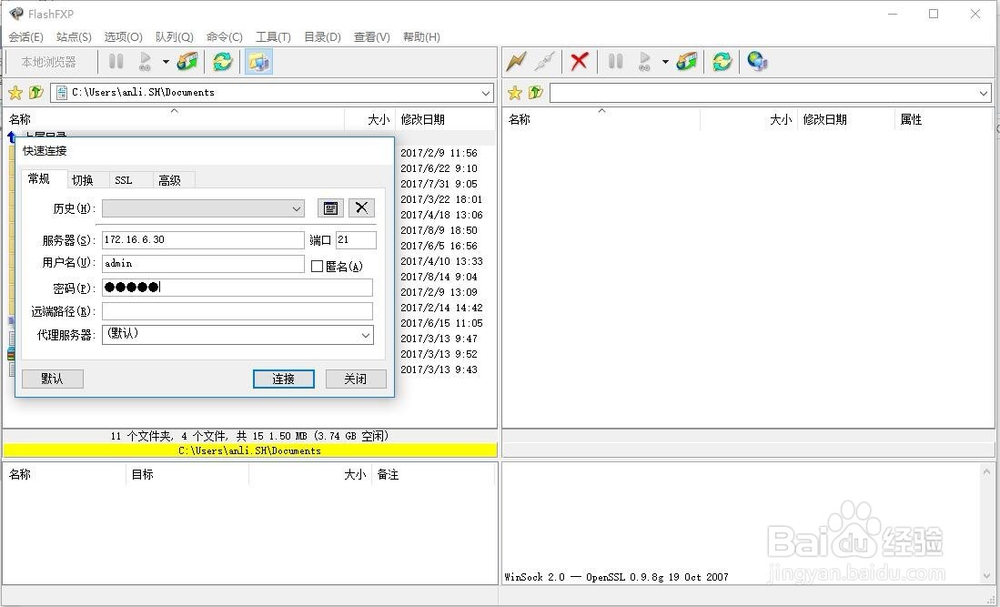
Task: Click the password 密码(P) field
Action: 237,288
